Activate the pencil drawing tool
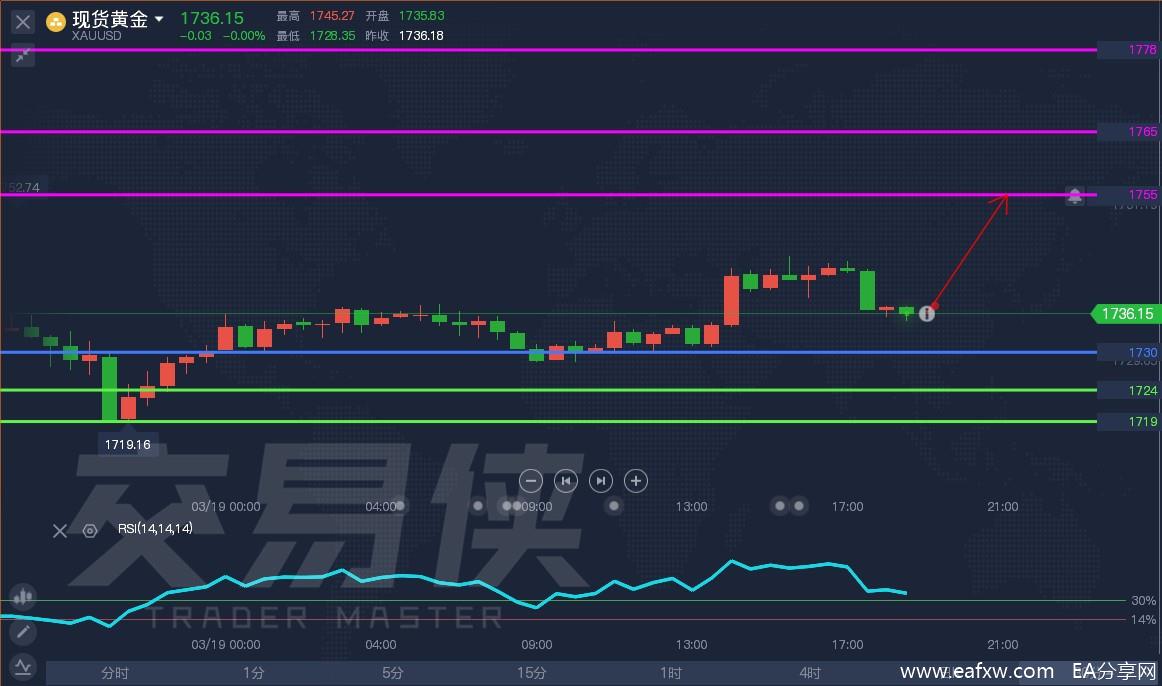The height and width of the screenshot is (686, 1162). point(23,631)
